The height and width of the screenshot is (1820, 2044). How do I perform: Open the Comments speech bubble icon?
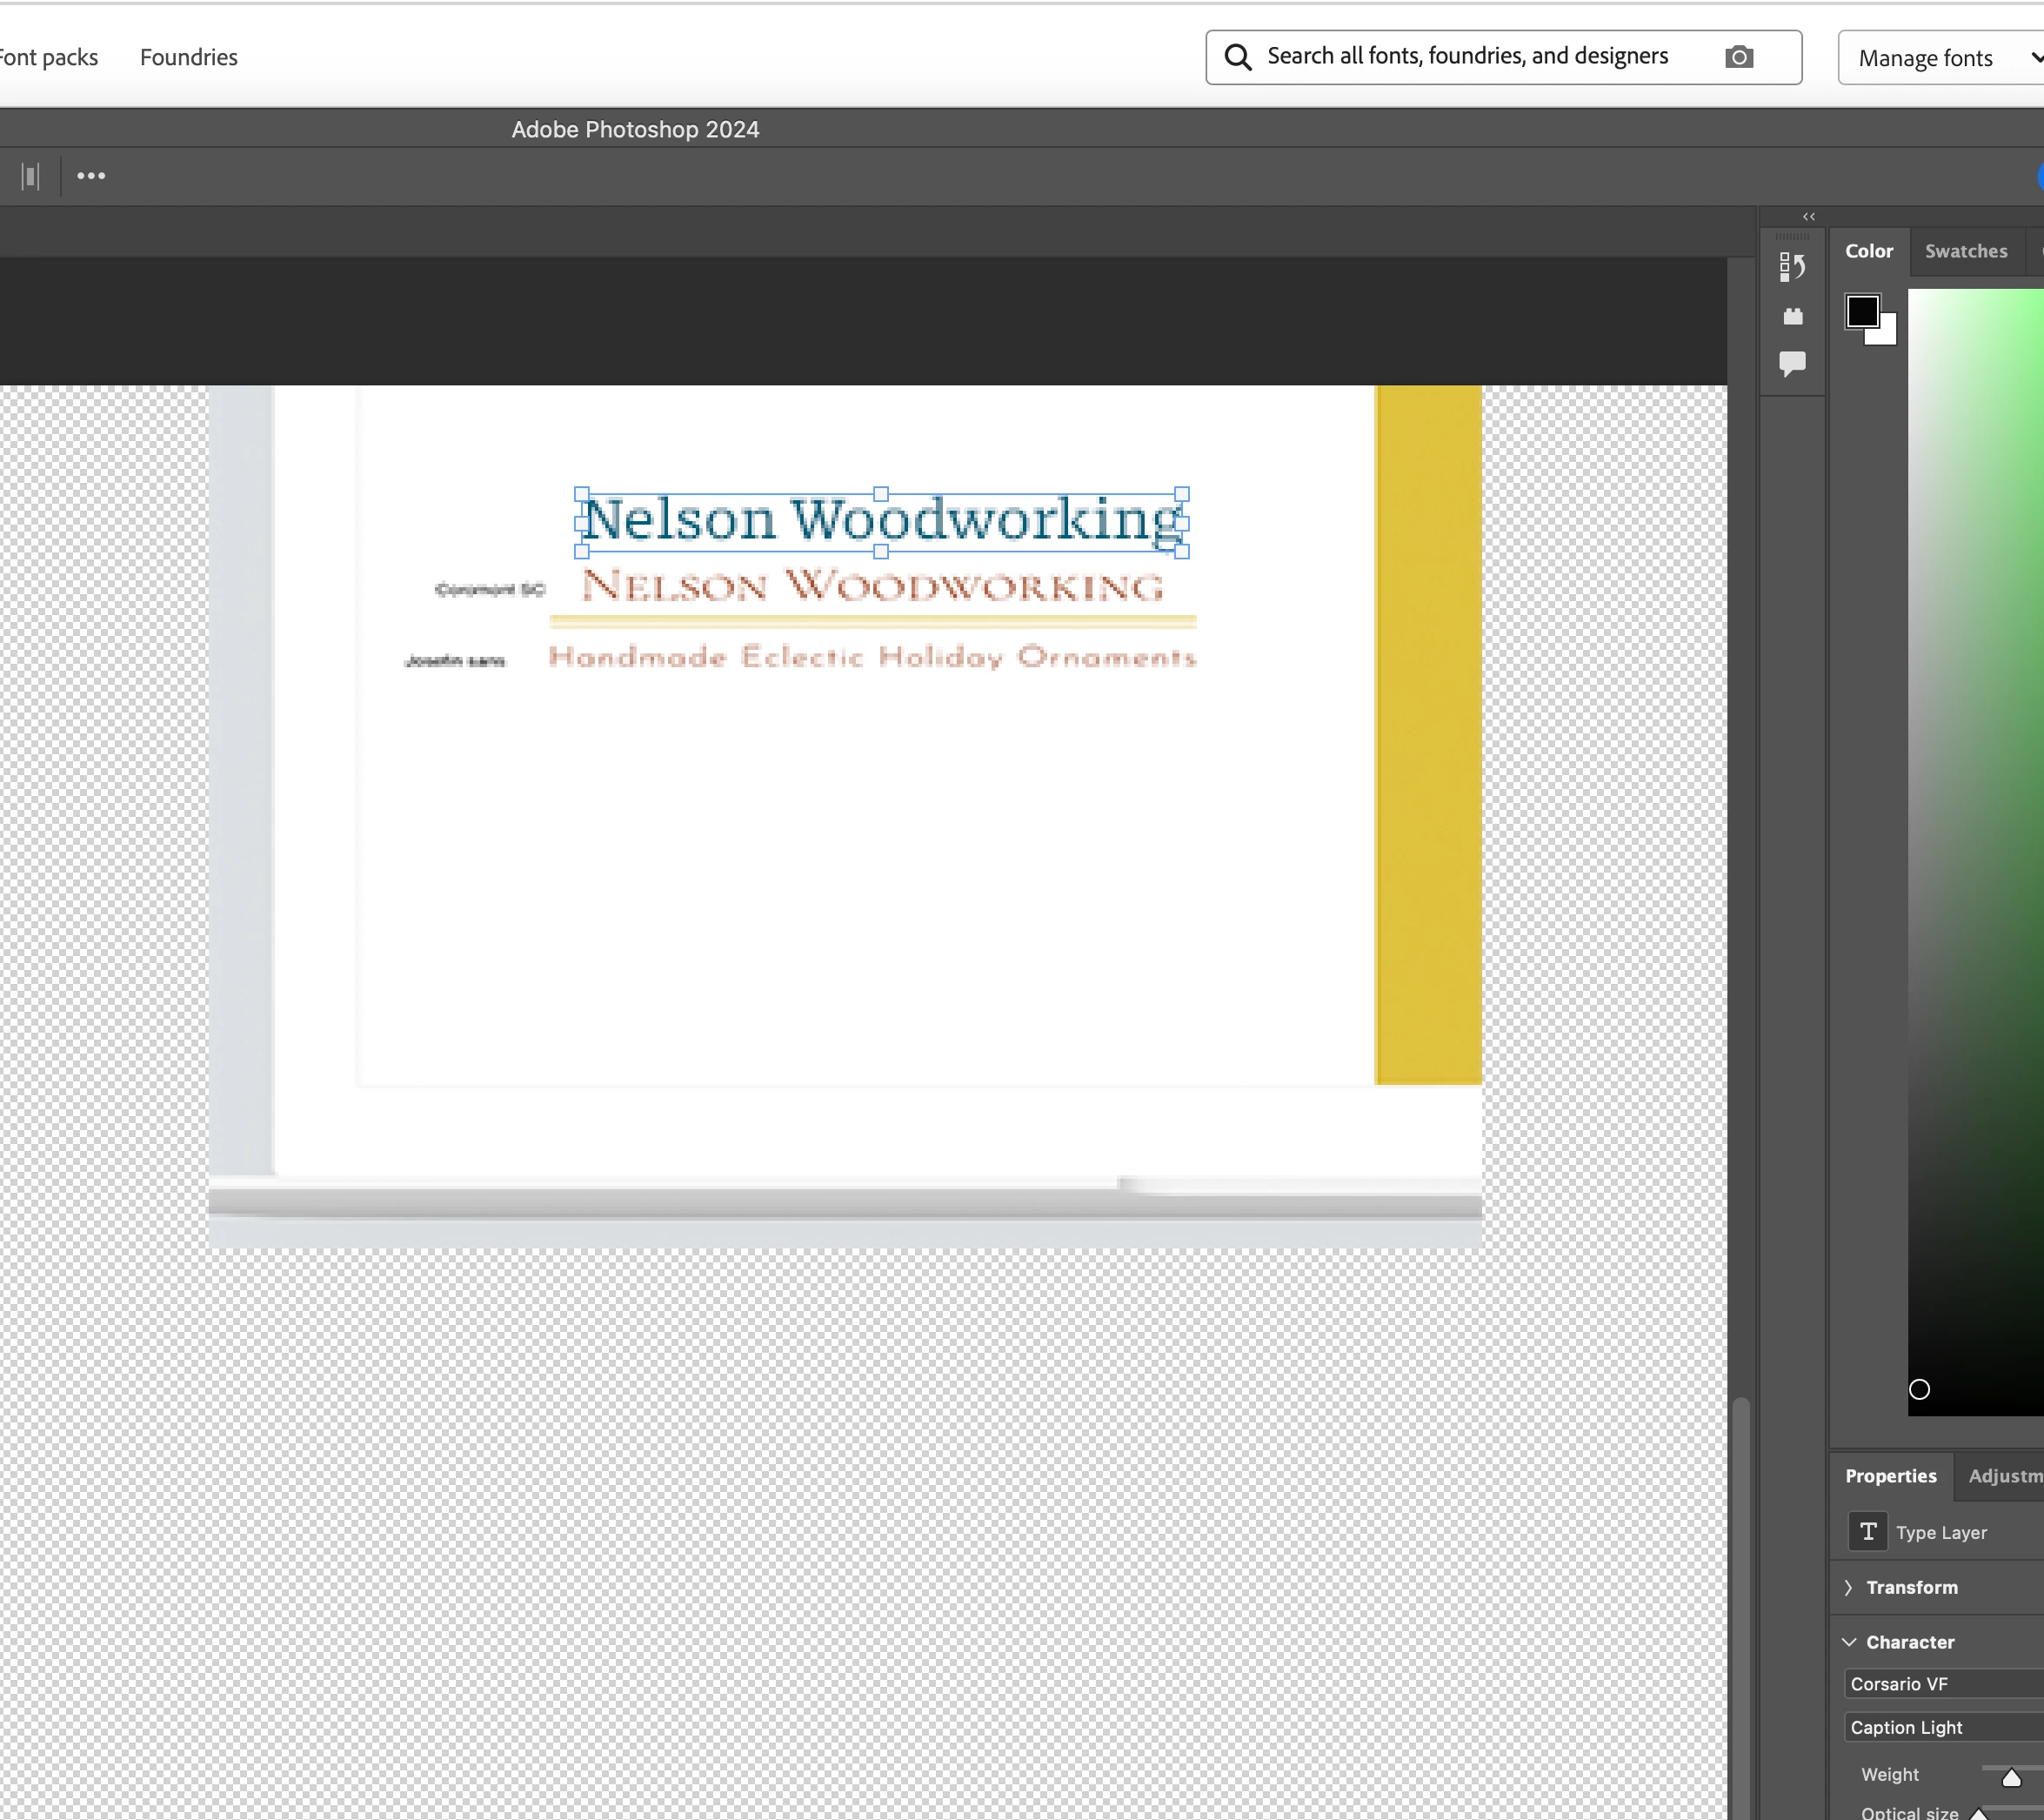1792,363
